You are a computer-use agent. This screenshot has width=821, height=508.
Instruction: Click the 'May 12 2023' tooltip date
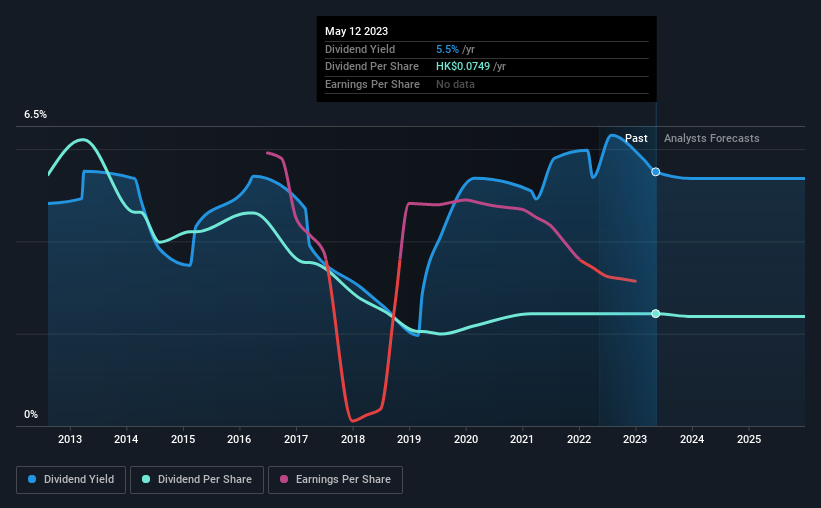coord(357,31)
